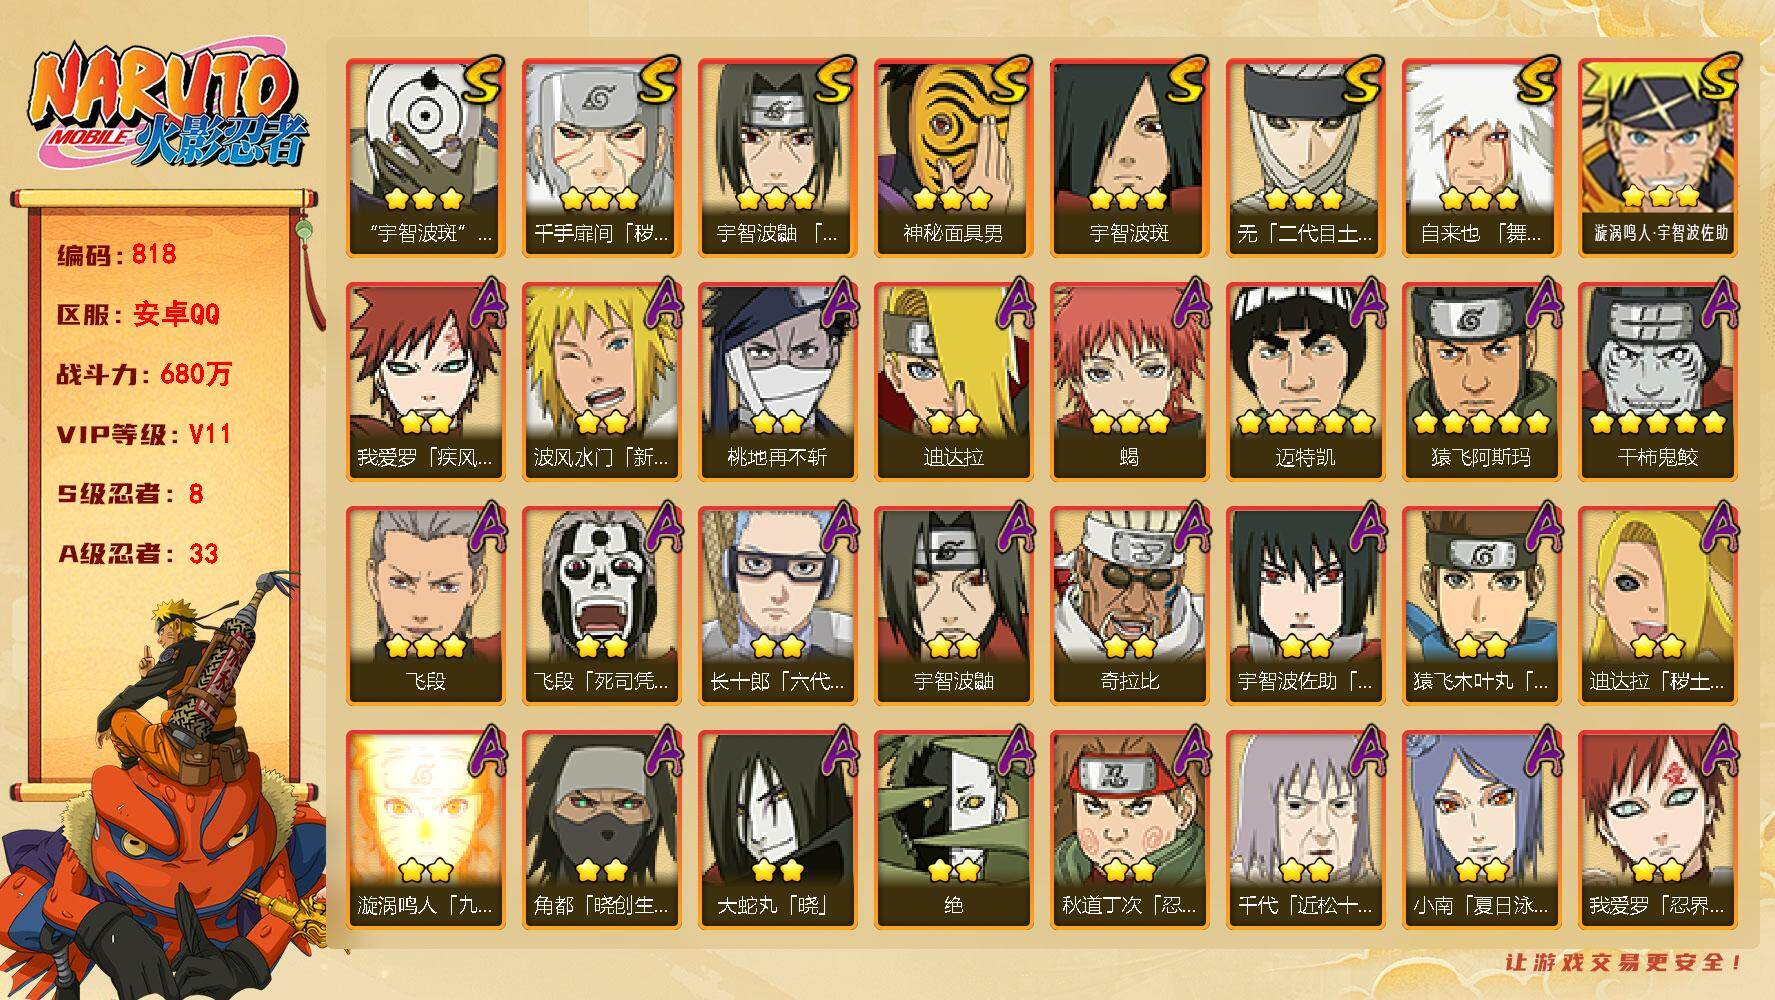This screenshot has height=1000, width=1775.
Task: Choose the 蝎 ninja card
Action: 1129,381
